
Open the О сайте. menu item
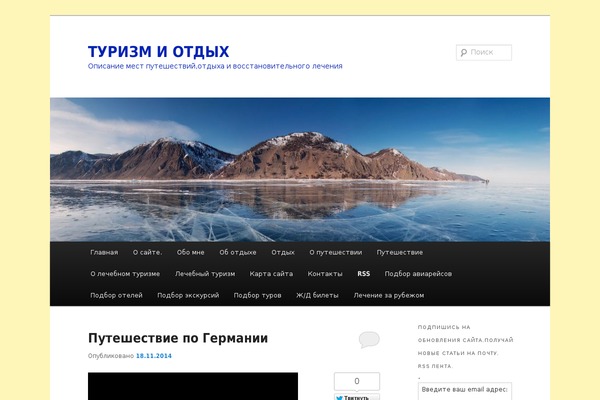[147, 252]
